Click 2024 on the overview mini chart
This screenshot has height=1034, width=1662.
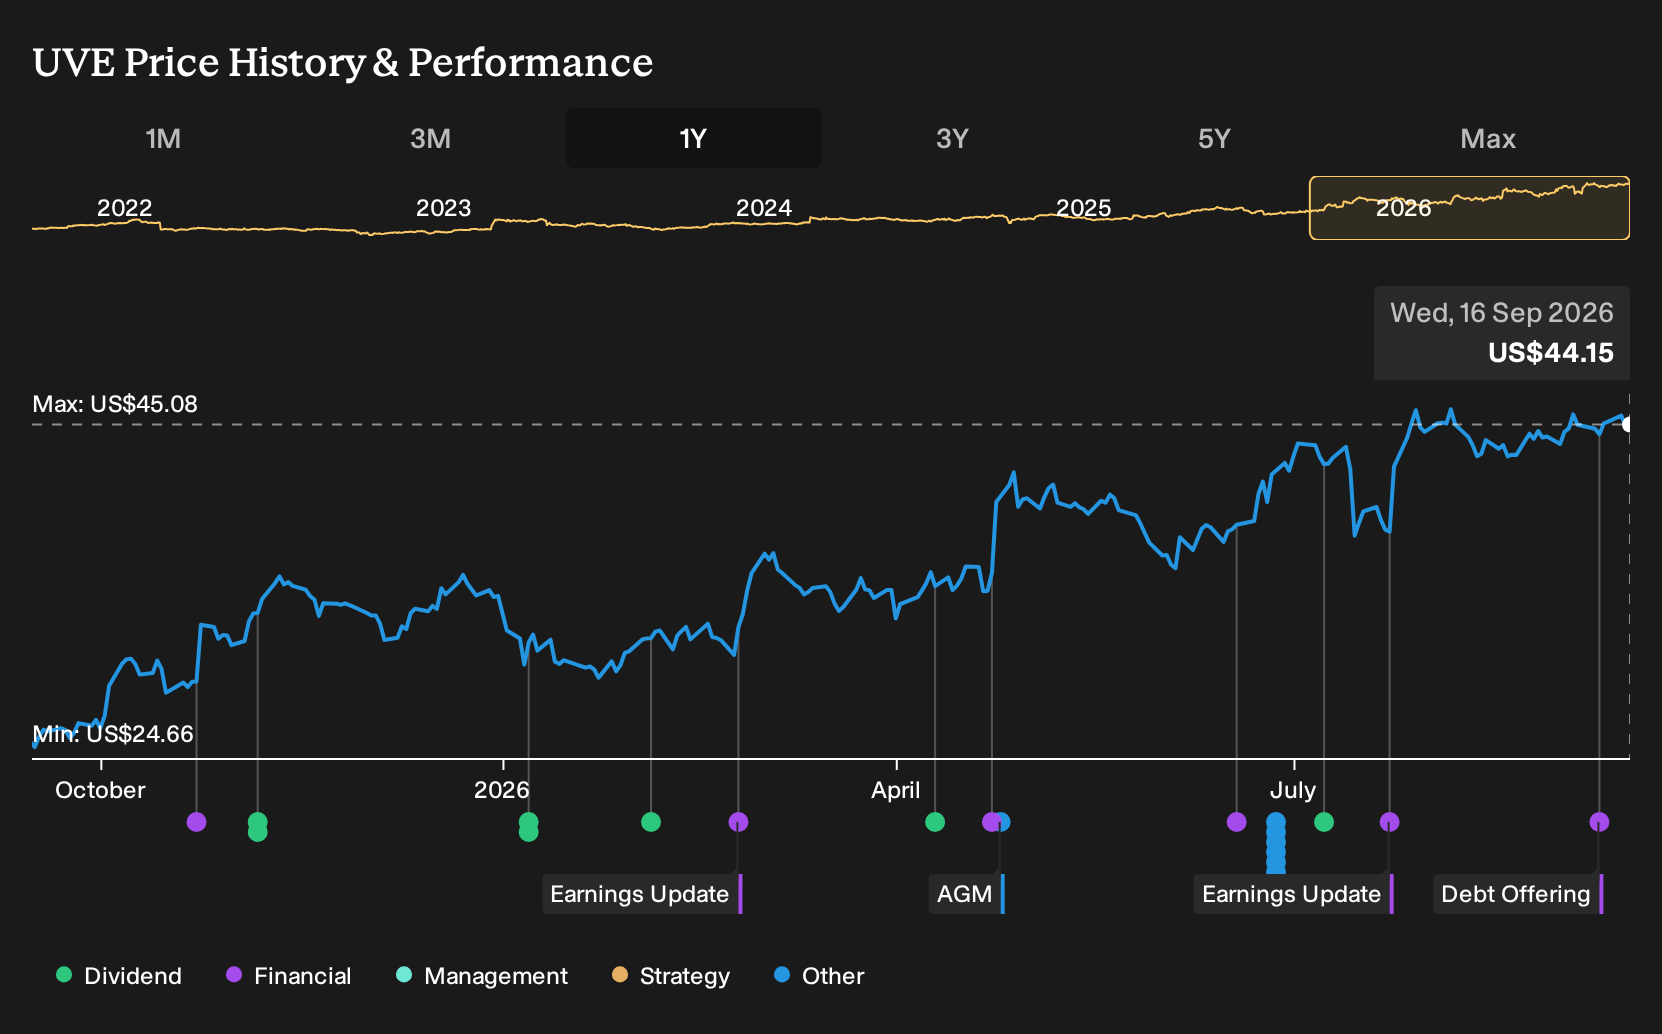click(763, 208)
